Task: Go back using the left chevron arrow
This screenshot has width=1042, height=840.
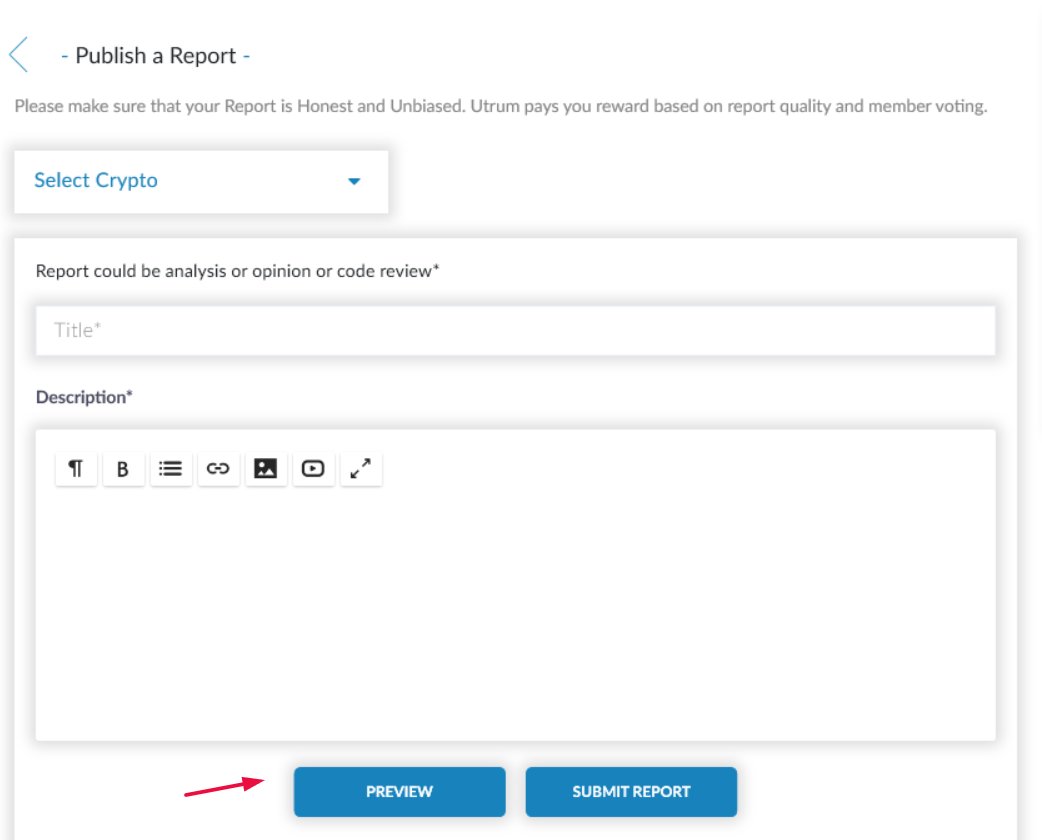Action: [18, 54]
